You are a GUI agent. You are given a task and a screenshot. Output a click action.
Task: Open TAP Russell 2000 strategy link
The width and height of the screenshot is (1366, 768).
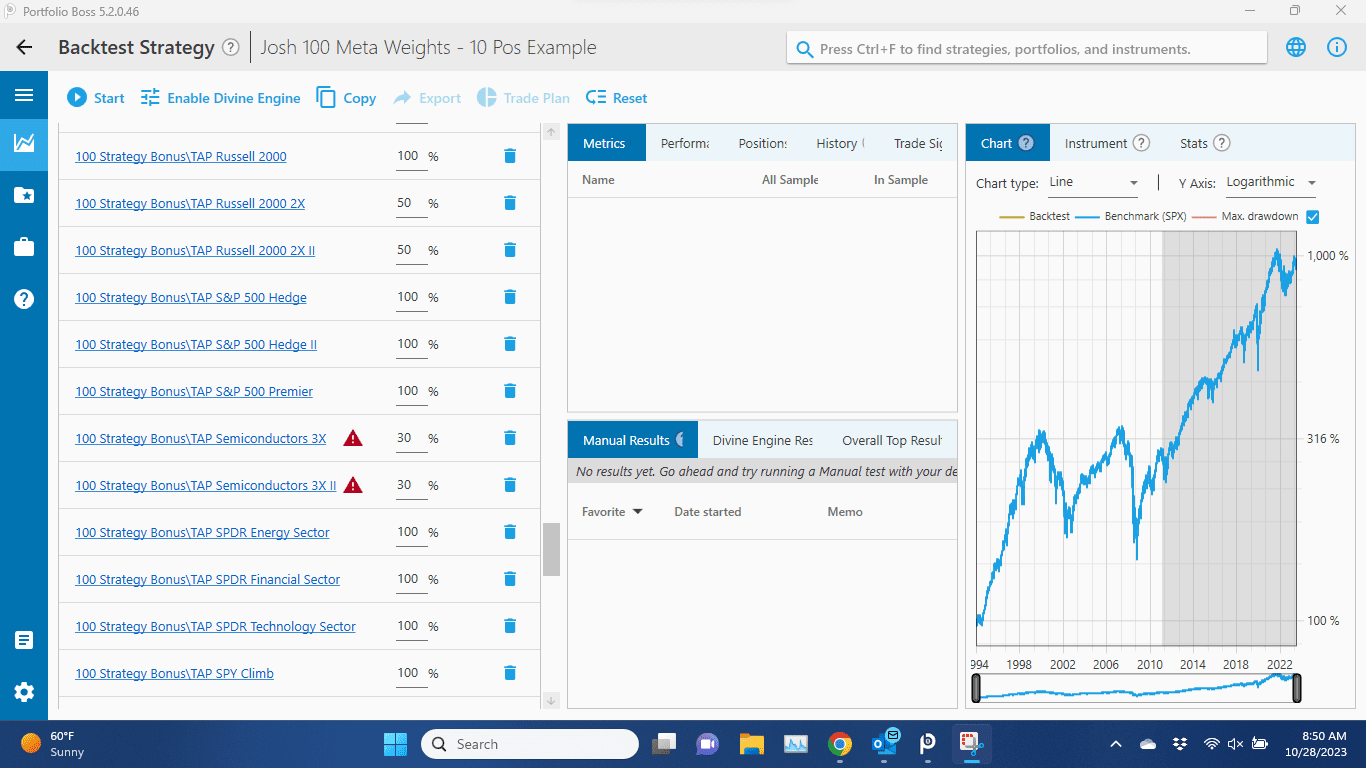pyautogui.click(x=181, y=157)
